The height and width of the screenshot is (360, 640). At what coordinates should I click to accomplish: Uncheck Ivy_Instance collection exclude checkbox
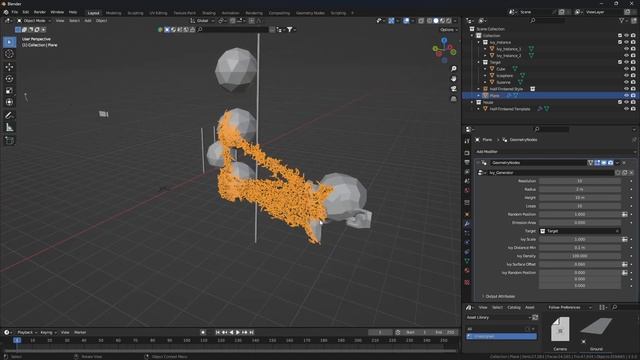point(620,42)
